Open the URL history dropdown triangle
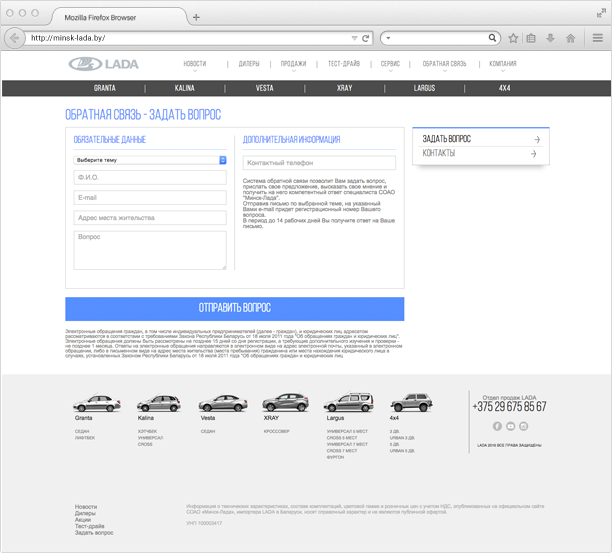Viewport: 612px width, 553px height. [x=354, y=38]
